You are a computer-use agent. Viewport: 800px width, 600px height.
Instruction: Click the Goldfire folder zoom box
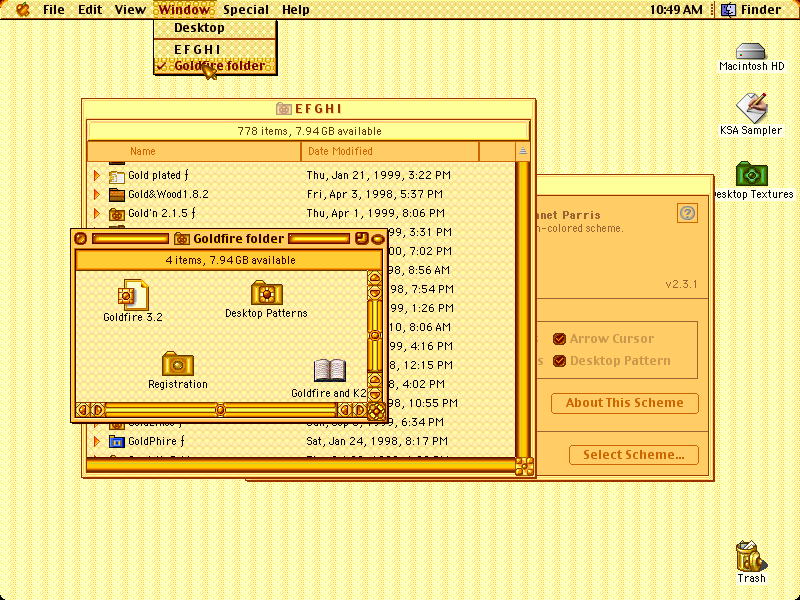tap(361, 238)
